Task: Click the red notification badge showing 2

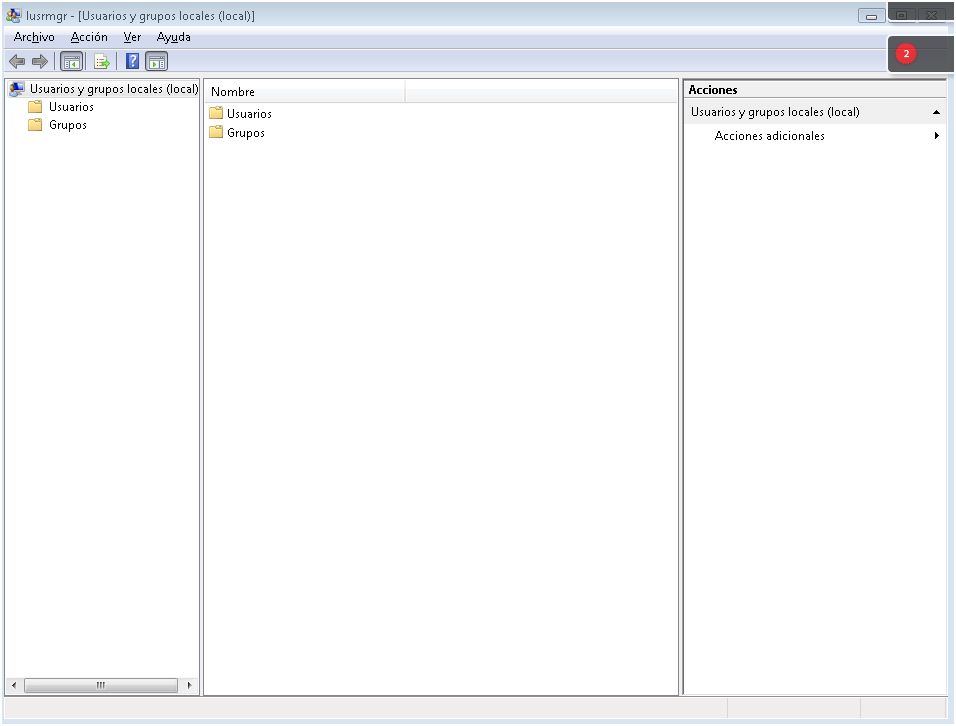Action: click(x=906, y=54)
